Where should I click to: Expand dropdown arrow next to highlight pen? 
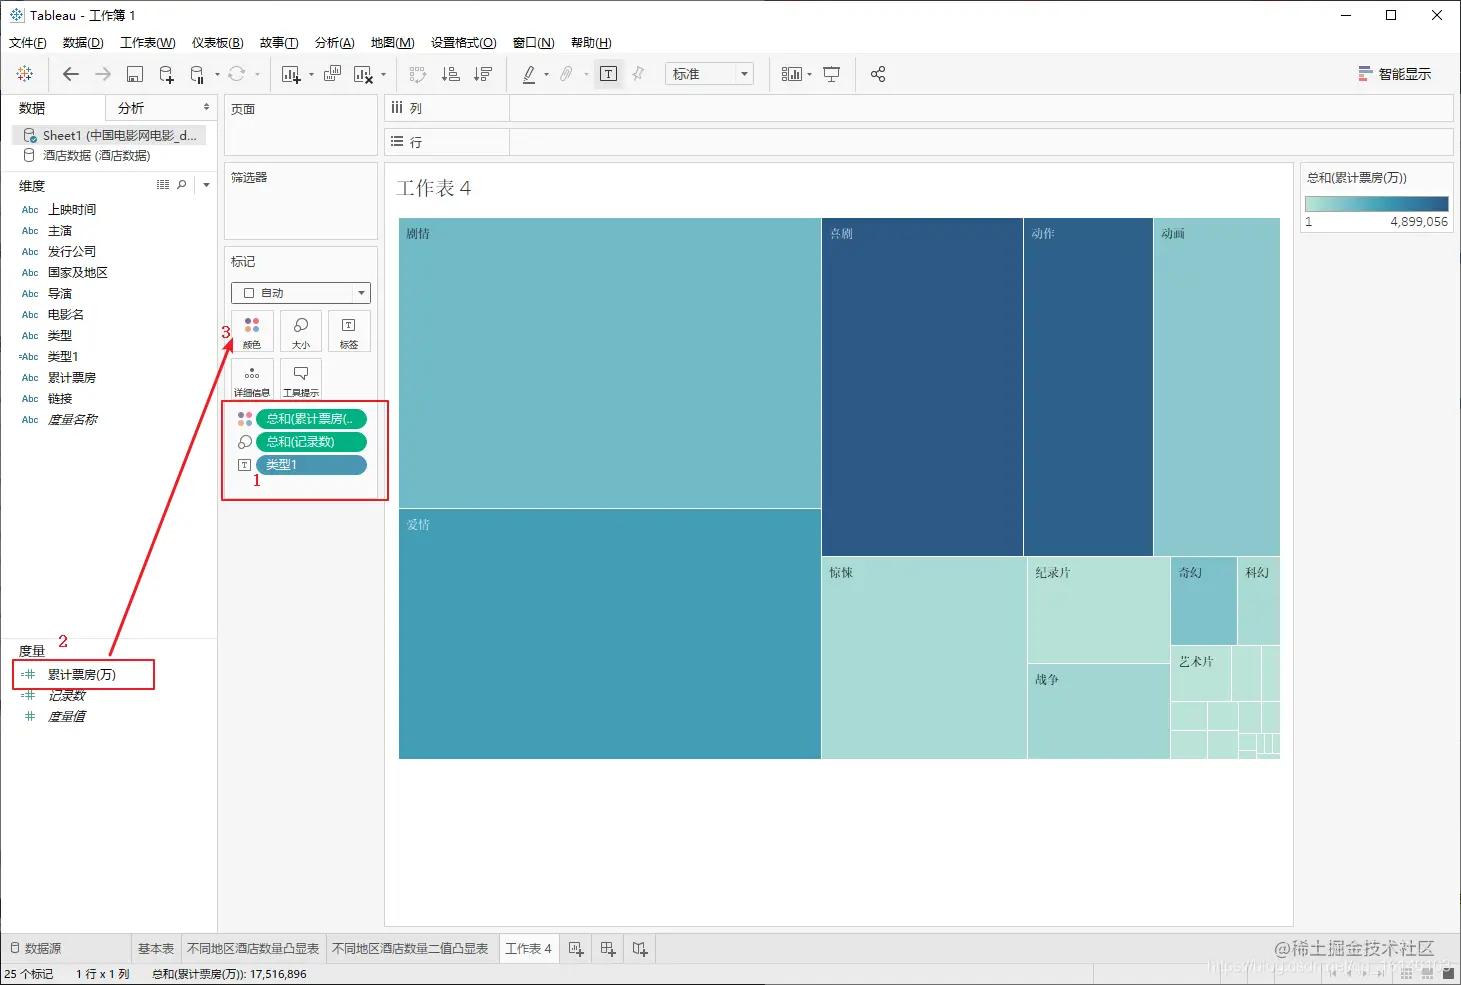(x=546, y=75)
